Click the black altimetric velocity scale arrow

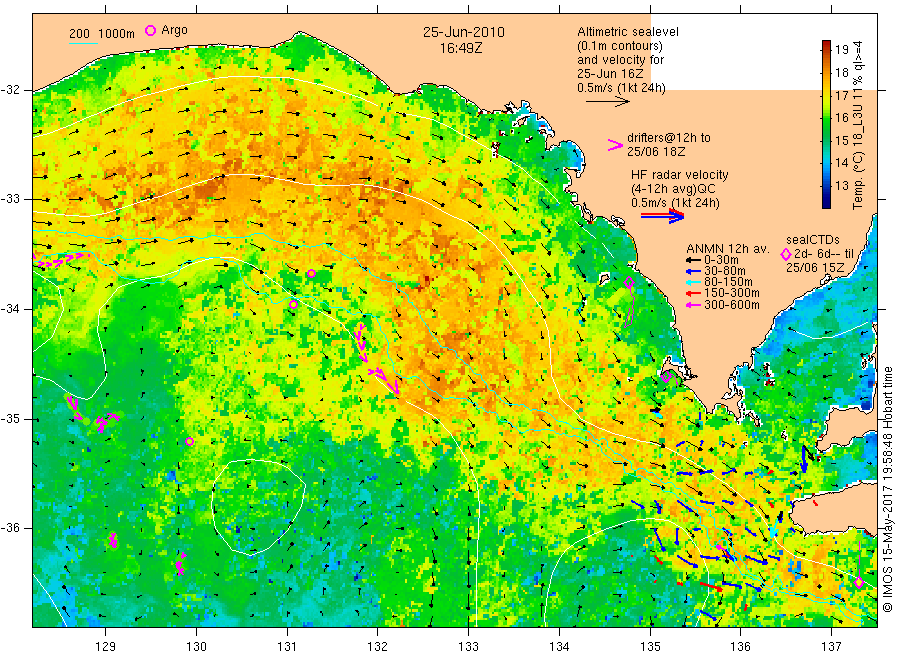coord(607,102)
